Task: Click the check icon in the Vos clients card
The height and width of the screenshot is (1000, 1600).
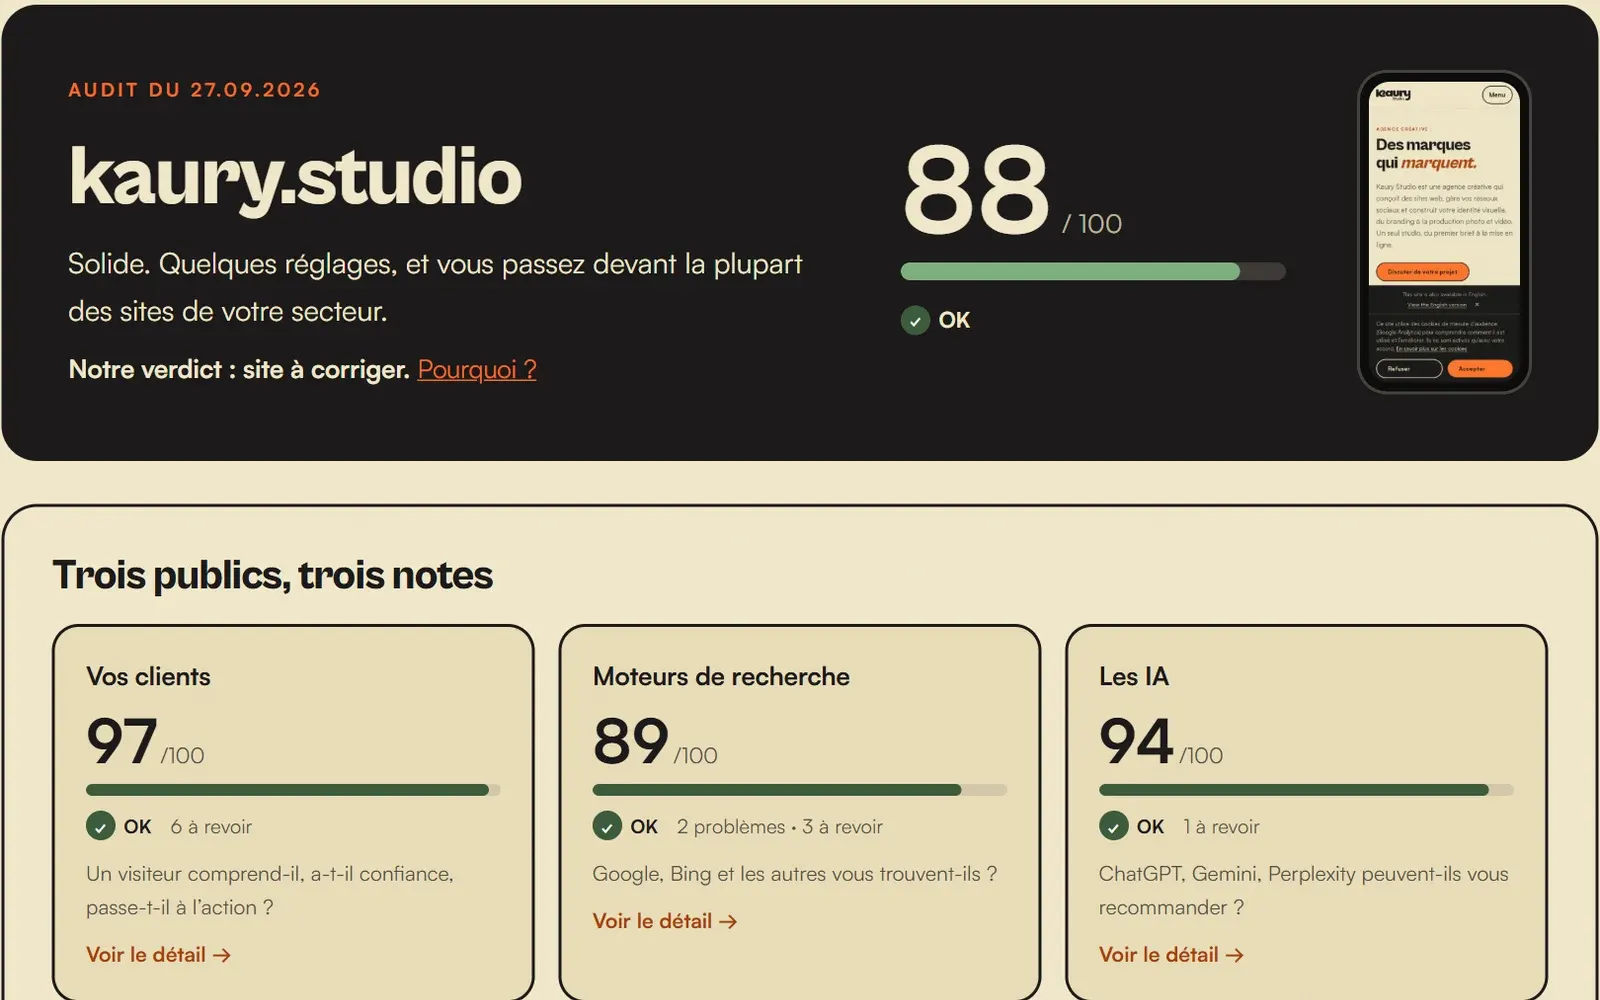Action: click(x=101, y=827)
